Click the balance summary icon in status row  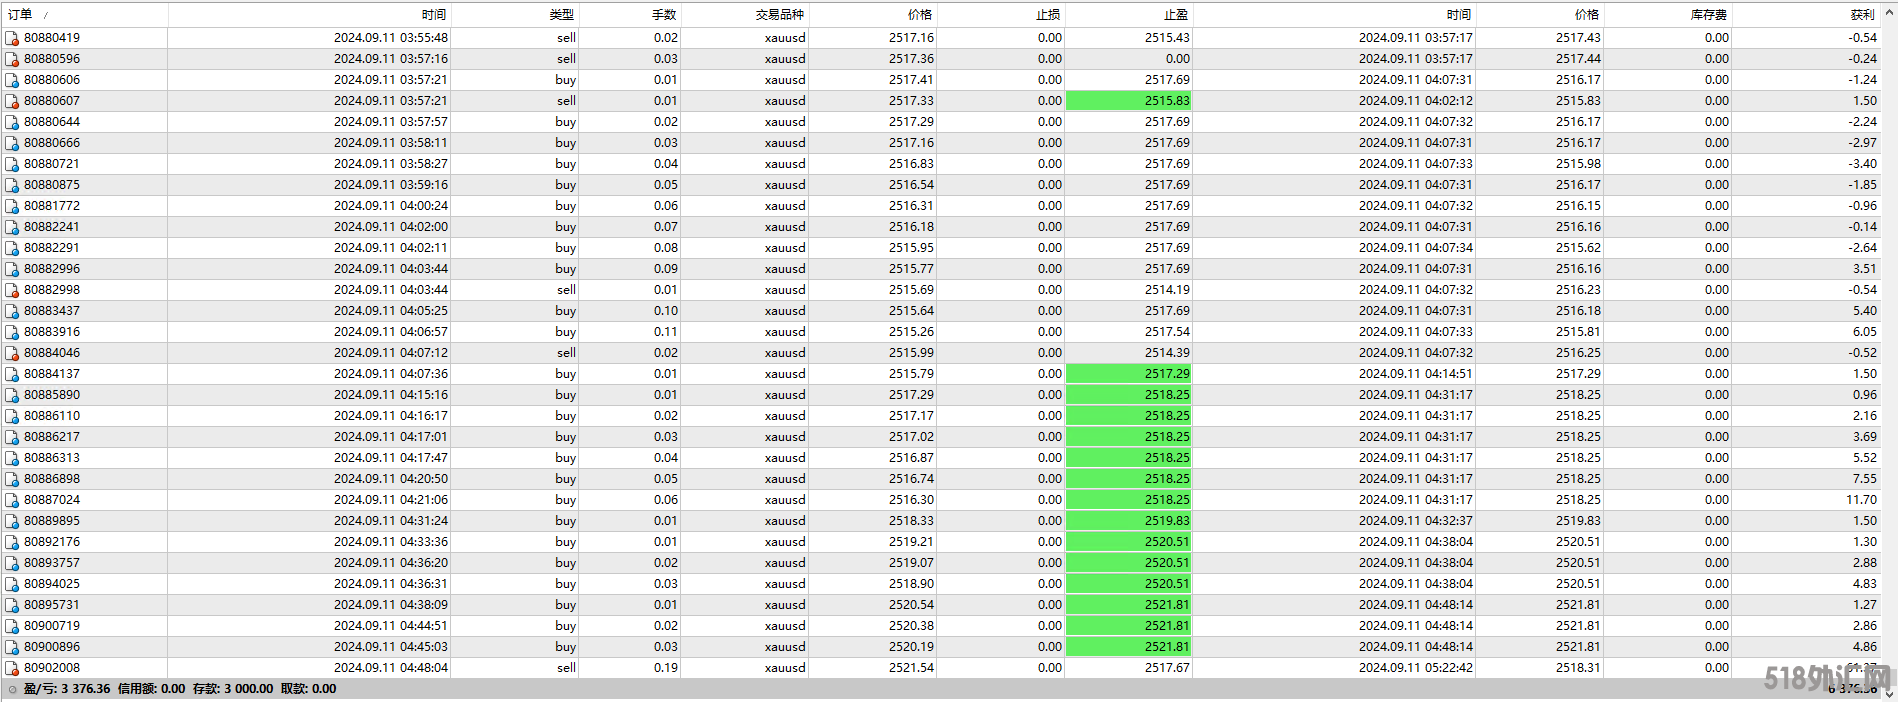12,689
